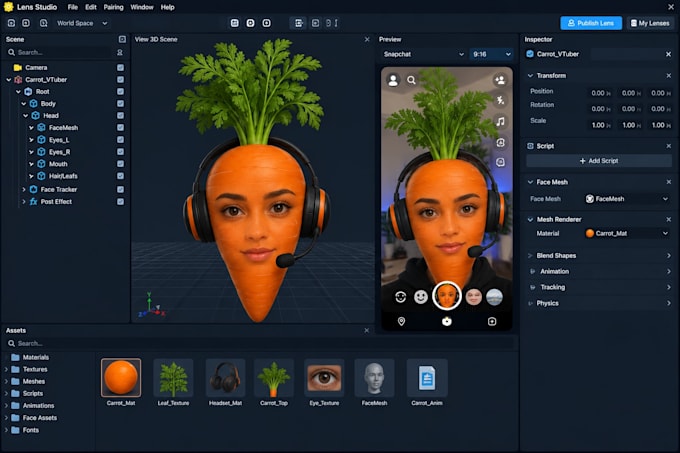Click the Publish Lens button
Screen dimensions: 680x453
click(x=591, y=23)
